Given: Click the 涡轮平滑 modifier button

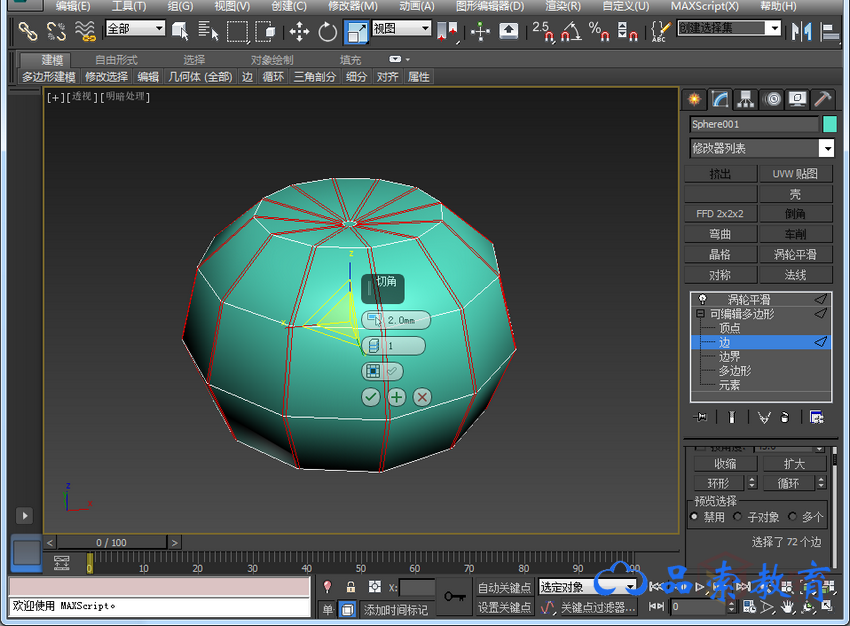Looking at the screenshot, I should [795, 254].
